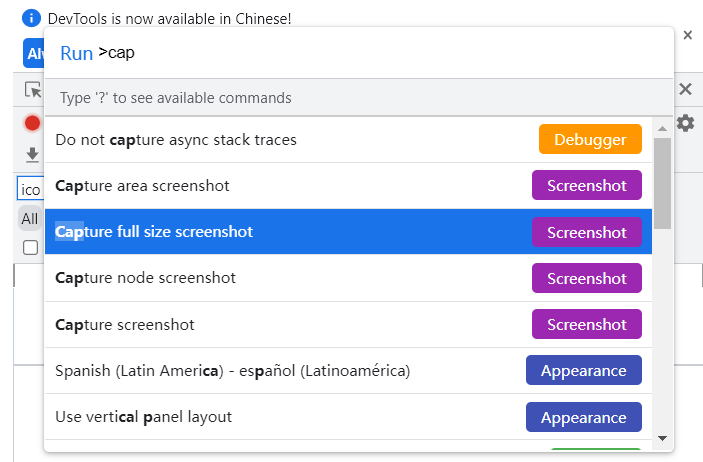Close the DevTools panel with the X
This screenshot has height=462, width=703.
(686, 90)
